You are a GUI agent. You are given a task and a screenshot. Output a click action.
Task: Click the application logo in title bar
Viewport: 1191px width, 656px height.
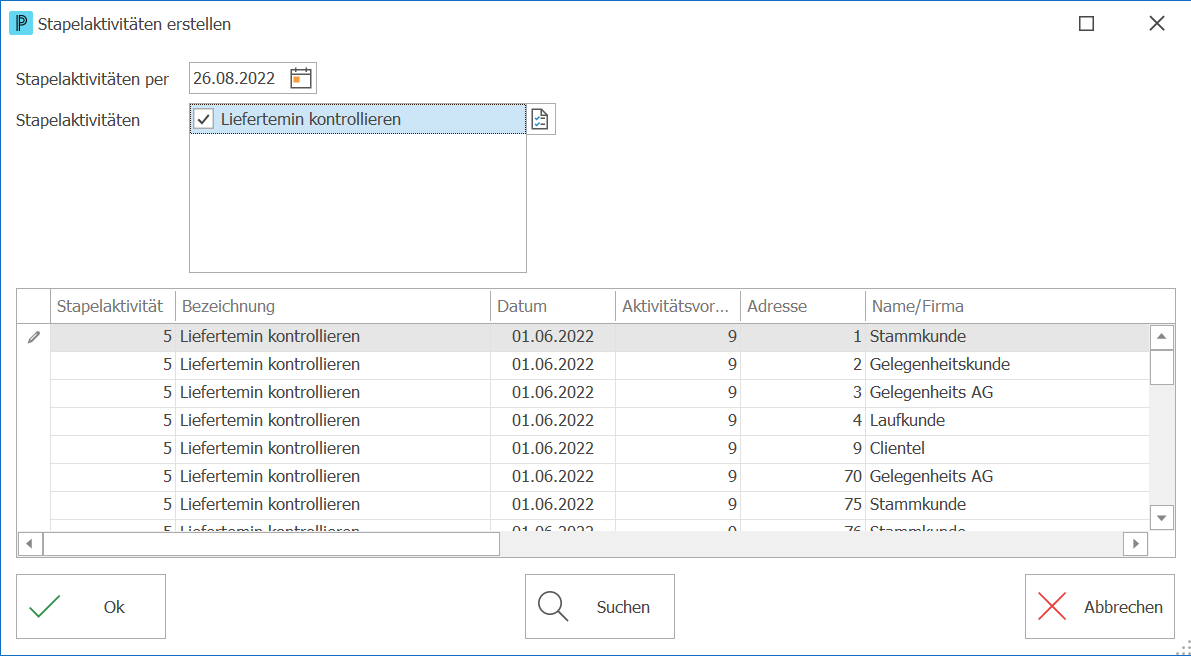21,24
